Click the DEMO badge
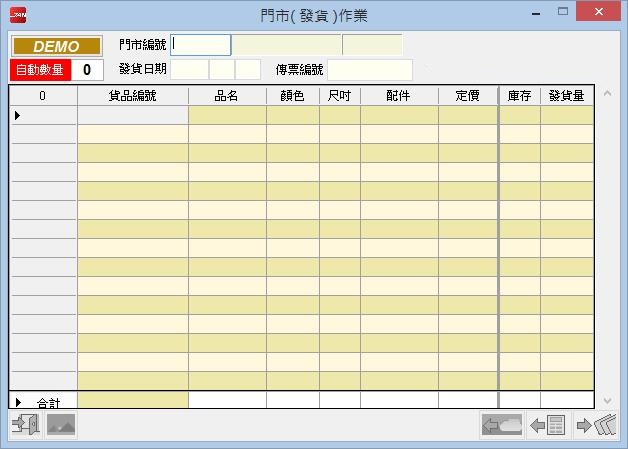Viewport: 628px width, 449px height. (56, 46)
